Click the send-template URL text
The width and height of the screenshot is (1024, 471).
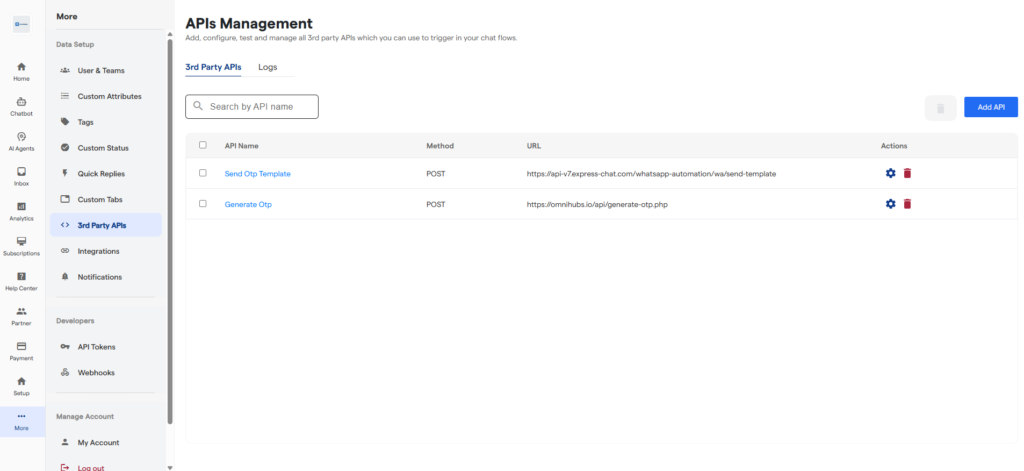tap(652, 174)
